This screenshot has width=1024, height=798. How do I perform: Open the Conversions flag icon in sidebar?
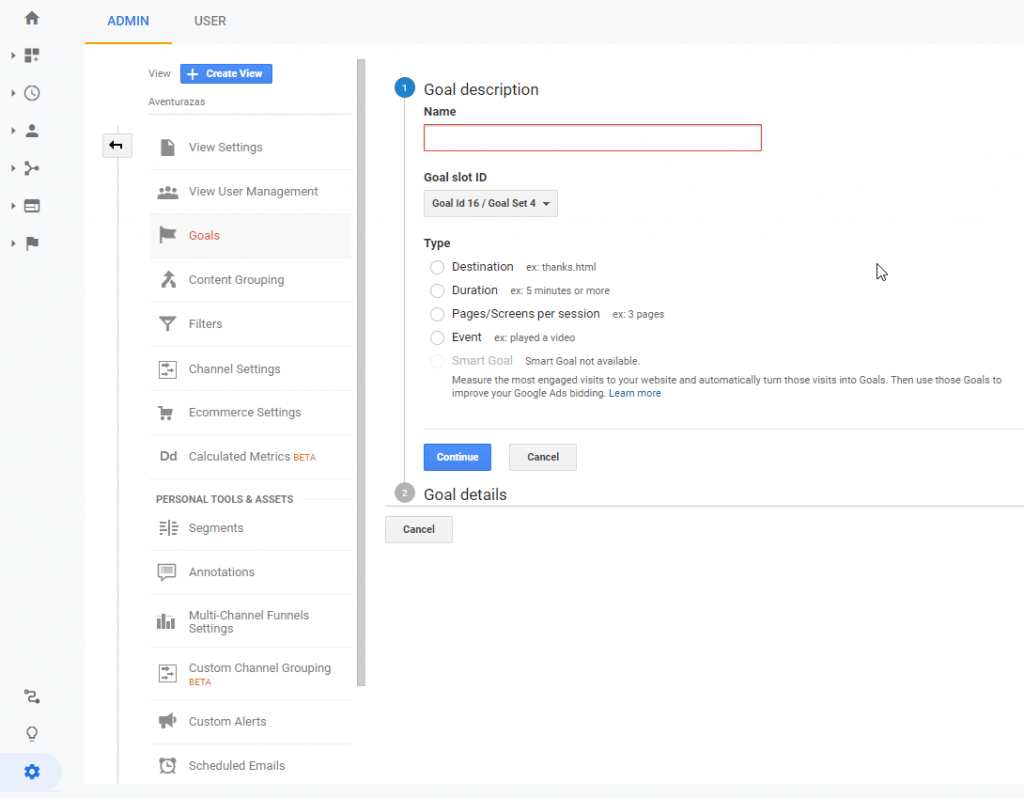31,244
